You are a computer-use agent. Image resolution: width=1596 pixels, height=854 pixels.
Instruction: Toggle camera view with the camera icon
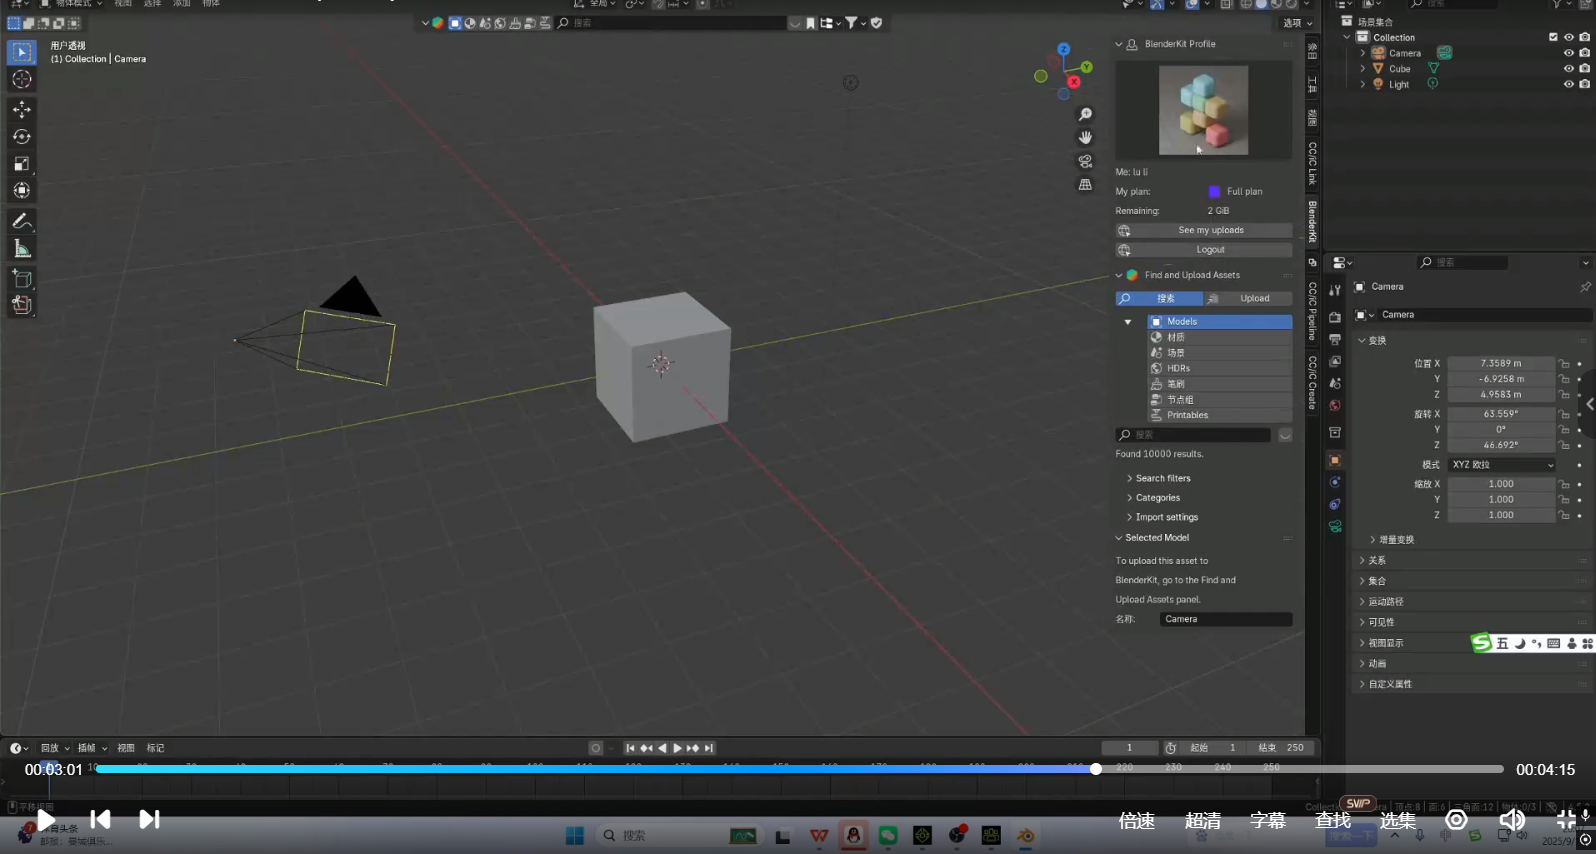pyautogui.click(x=1085, y=161)
